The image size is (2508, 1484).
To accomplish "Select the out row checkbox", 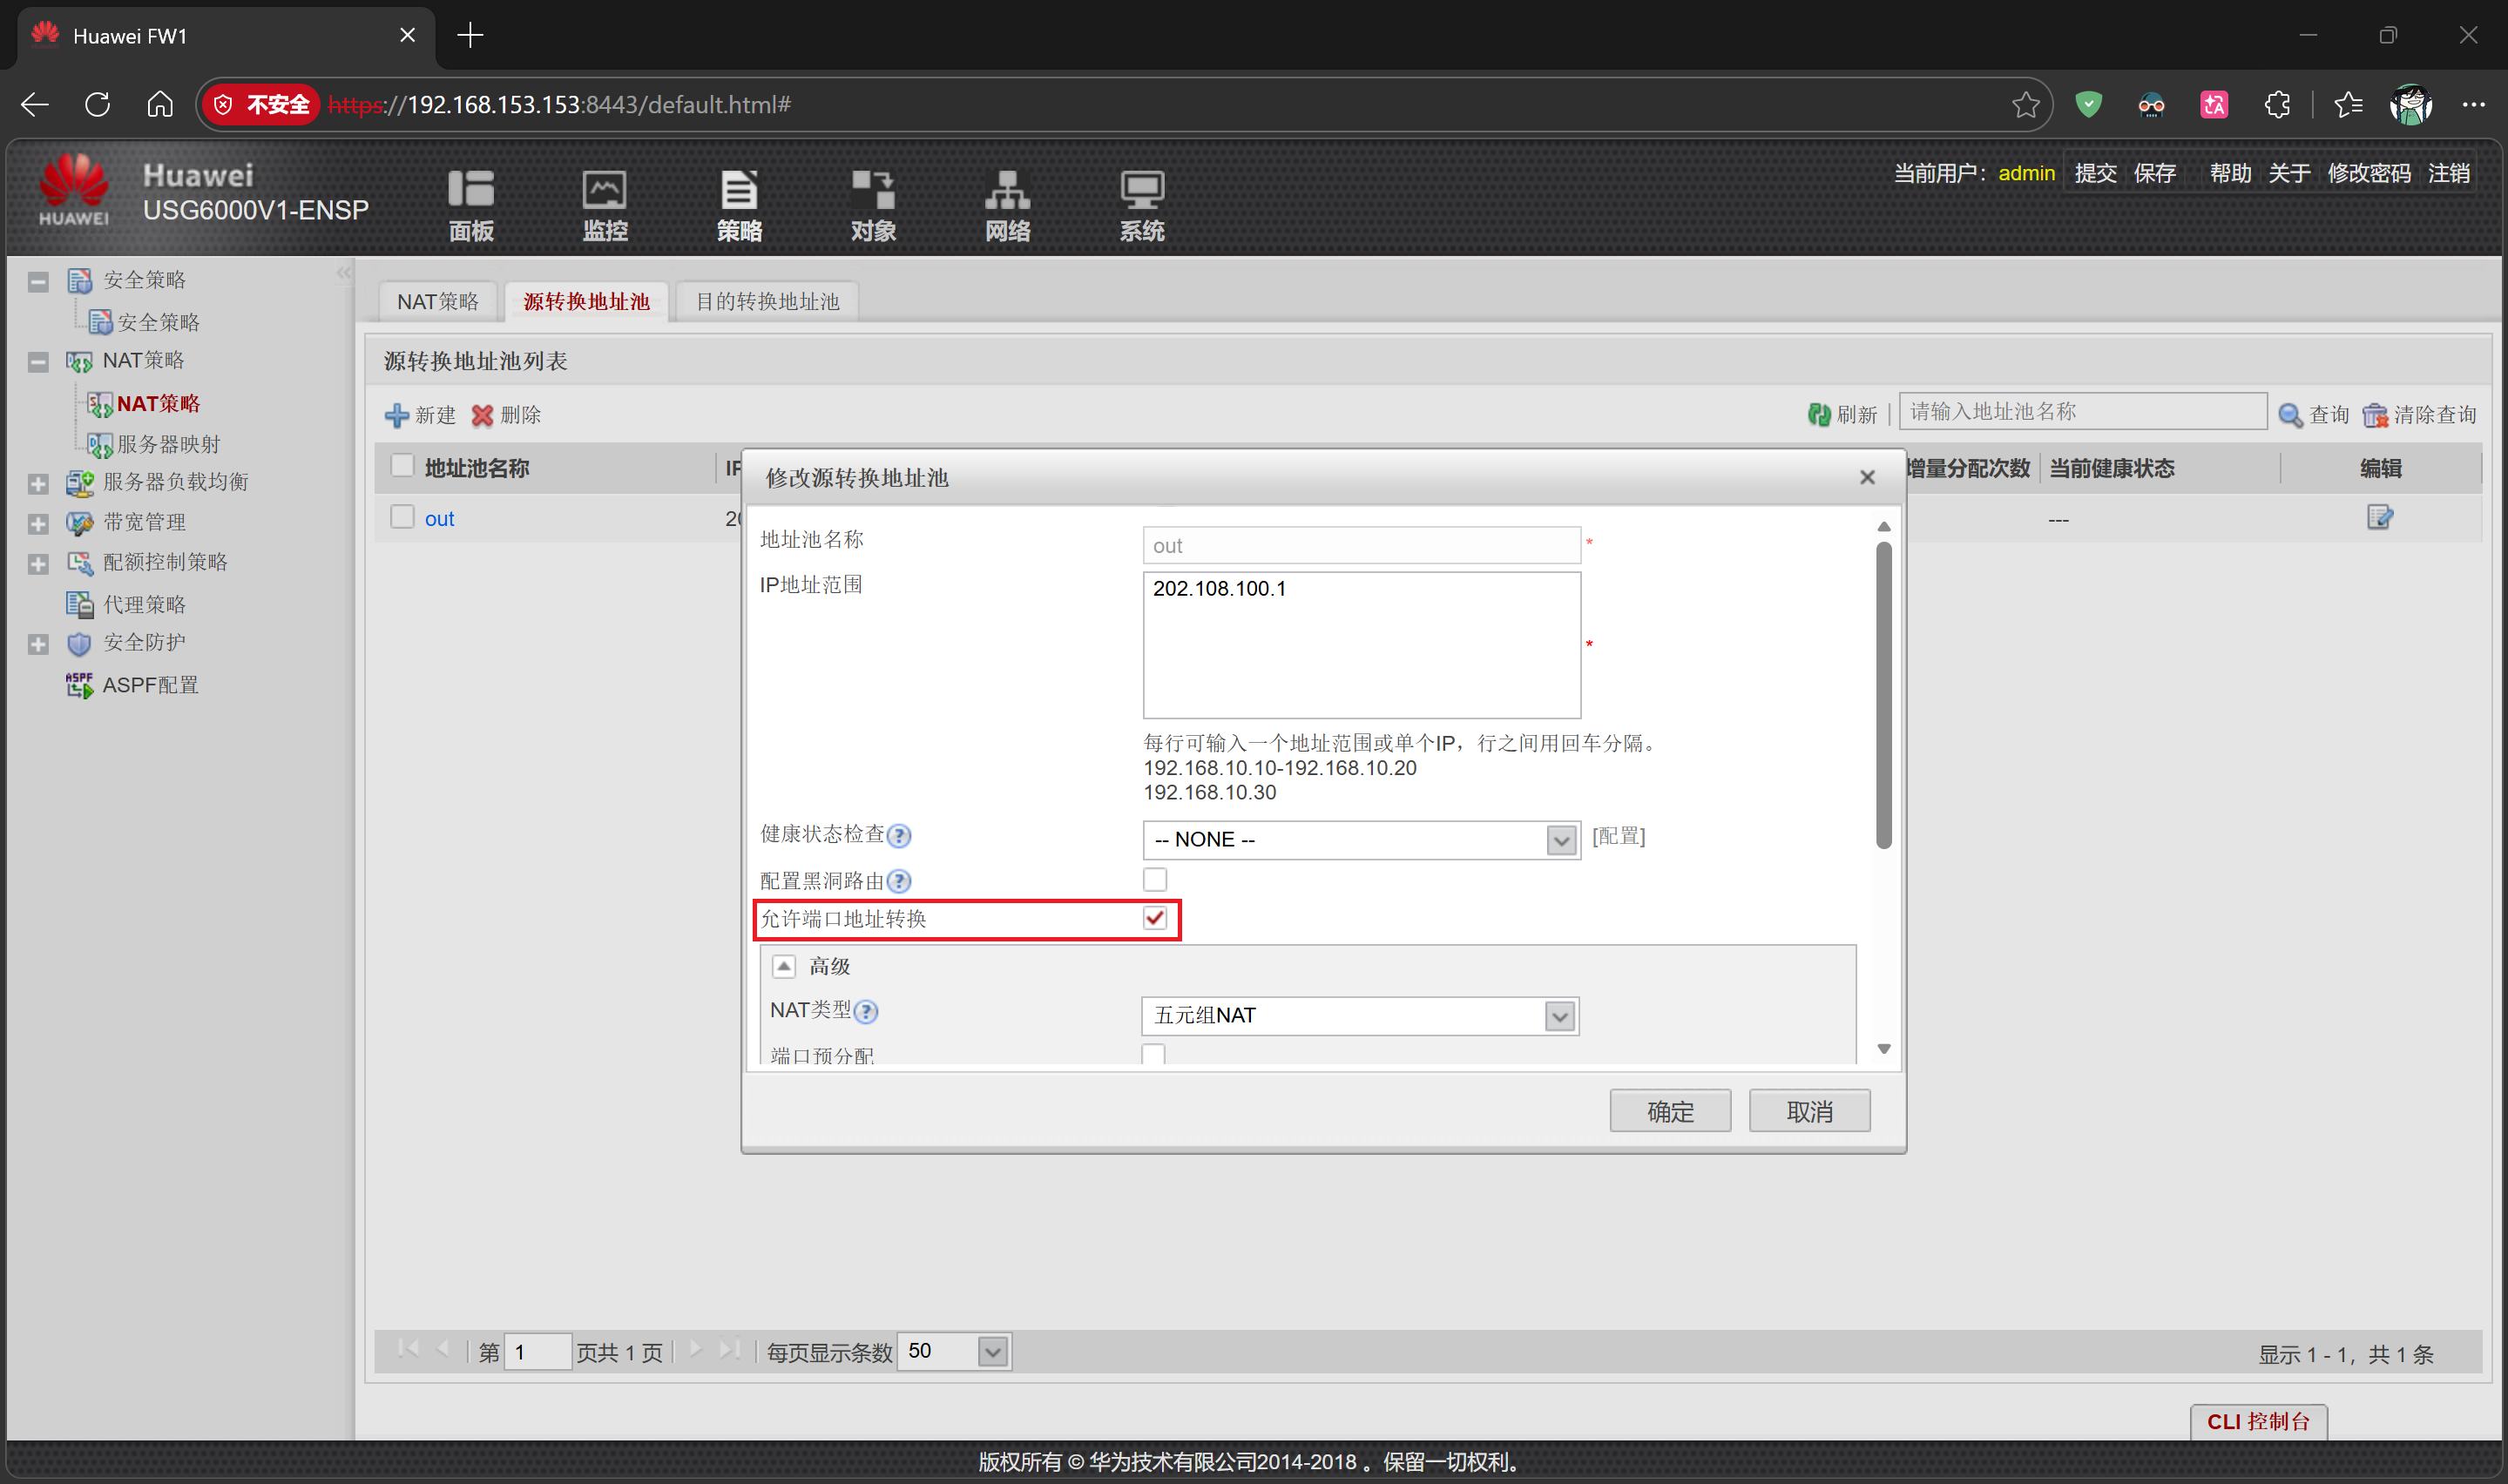I will click(402, 517).
